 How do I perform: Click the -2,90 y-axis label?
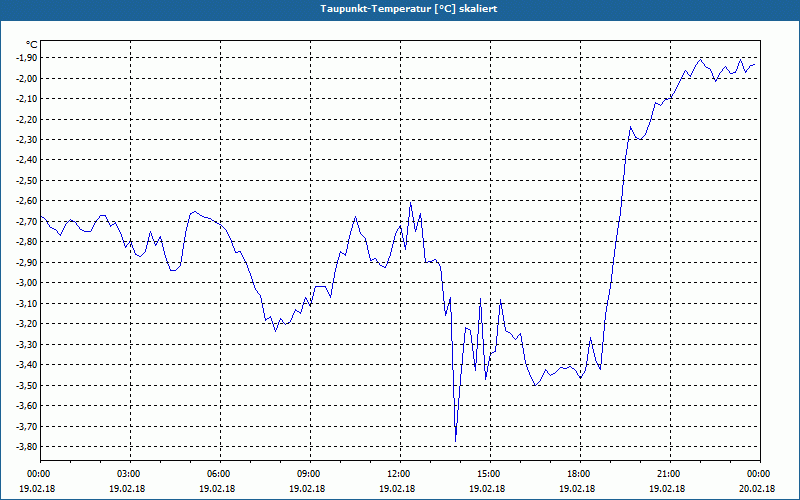click(x=28, y=262)
